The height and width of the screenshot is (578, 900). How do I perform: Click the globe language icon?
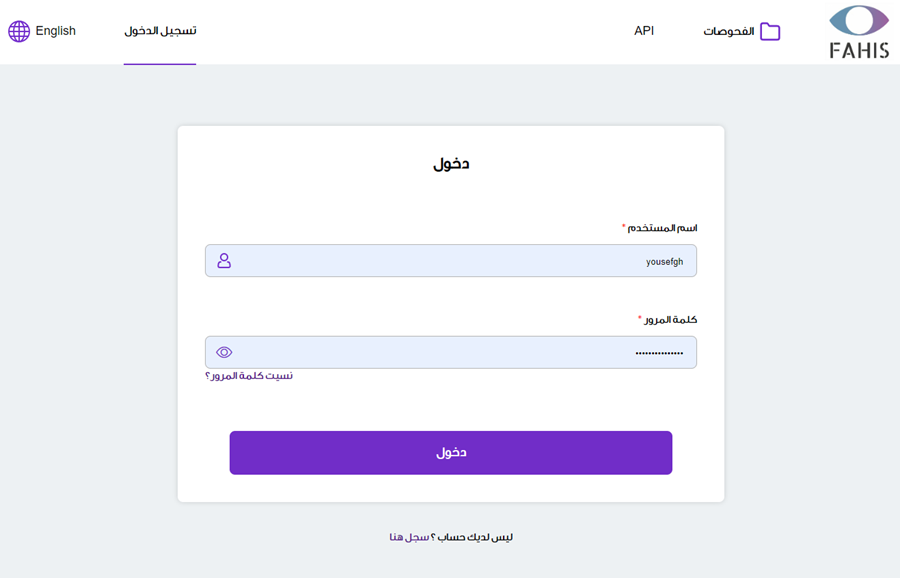pos(18,30)
